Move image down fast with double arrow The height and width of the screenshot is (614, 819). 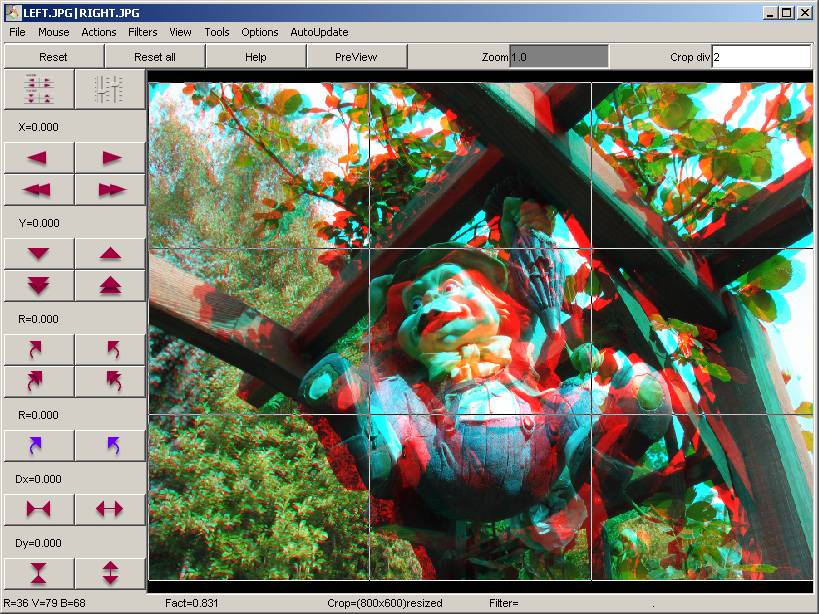pos(39,286)
